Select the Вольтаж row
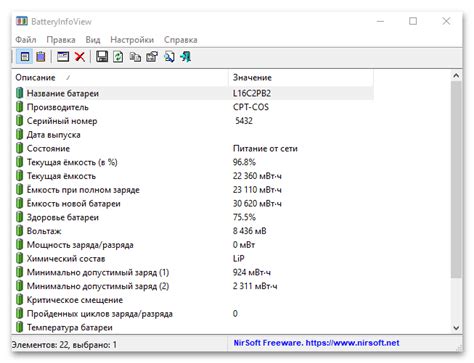This screenshot has width=474, height=363. pos(193,231)
